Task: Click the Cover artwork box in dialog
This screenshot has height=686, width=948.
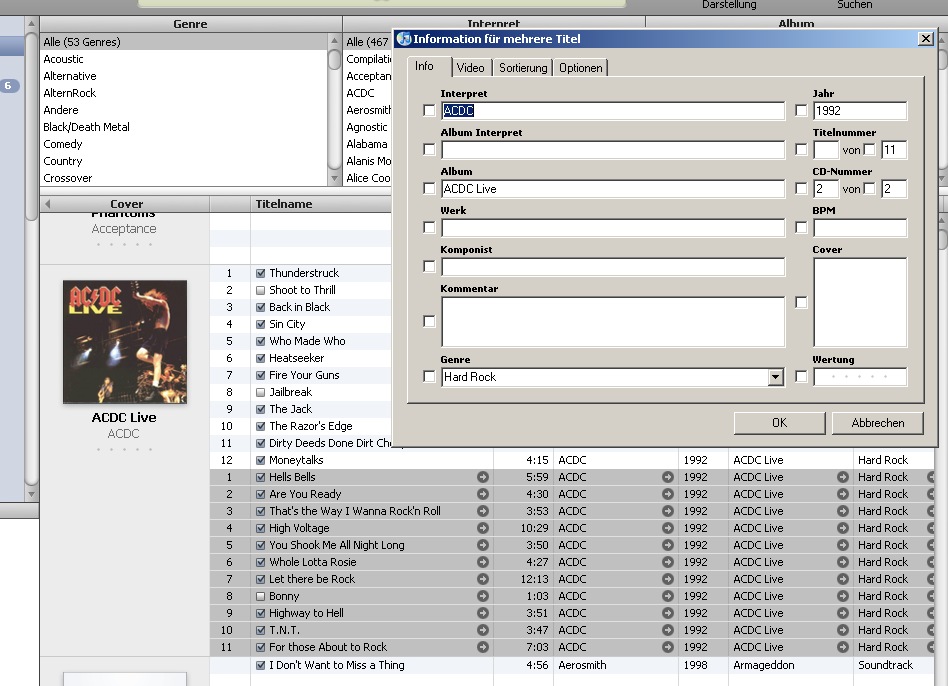Action: click(x=860, y=302)
